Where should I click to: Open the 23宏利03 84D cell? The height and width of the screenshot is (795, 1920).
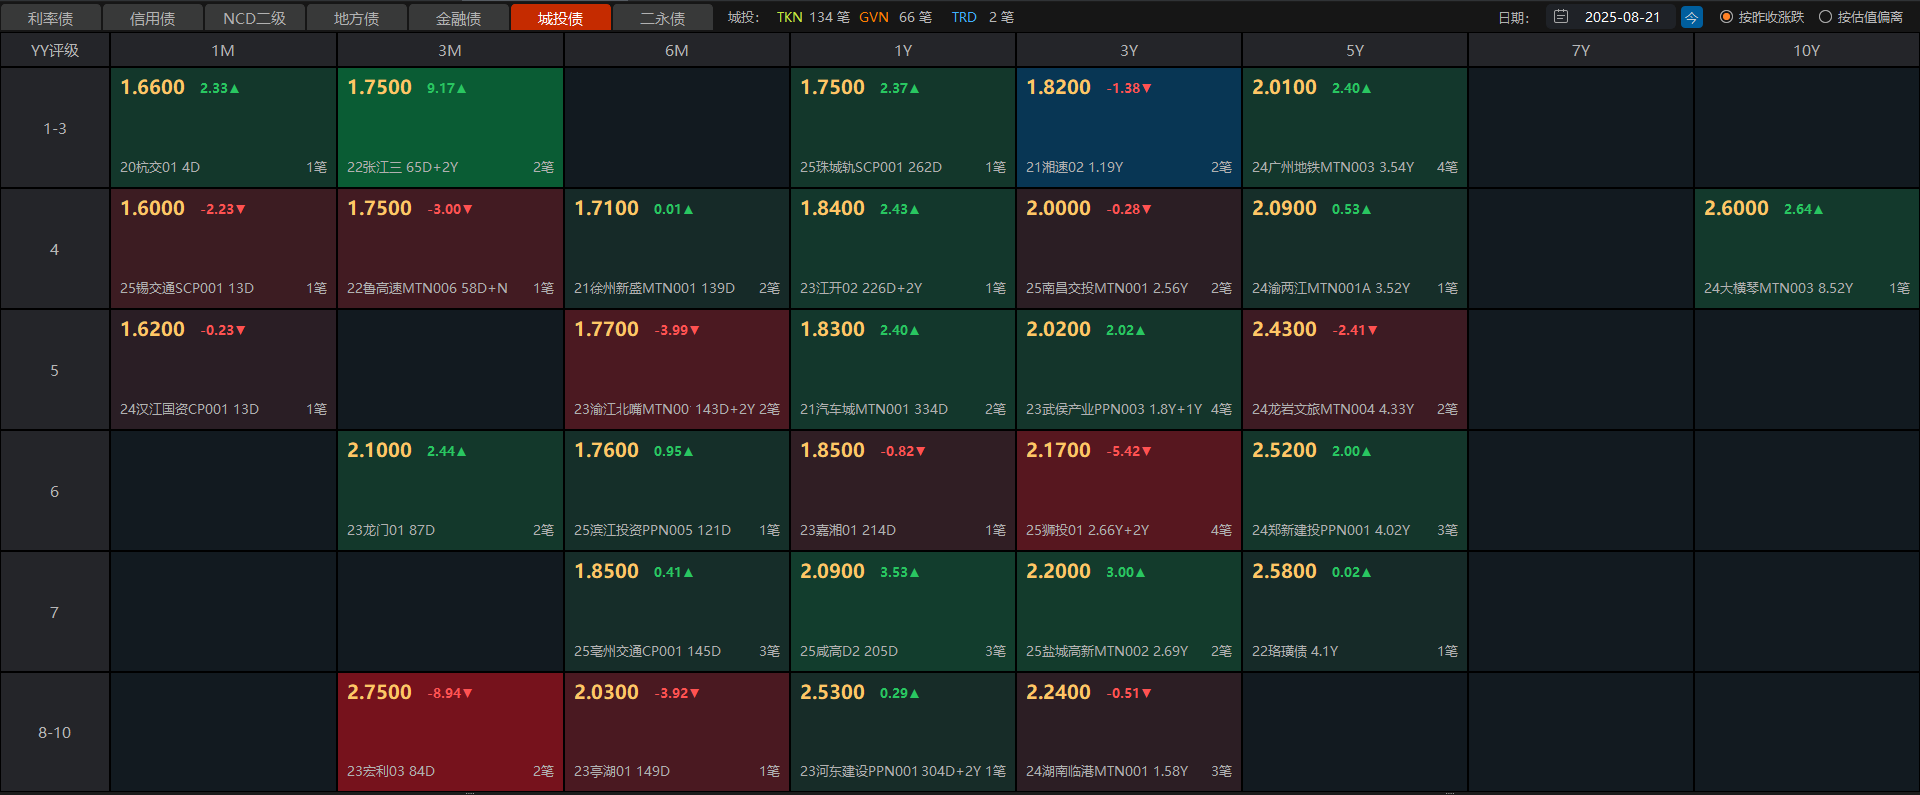(x=450, y=732)
